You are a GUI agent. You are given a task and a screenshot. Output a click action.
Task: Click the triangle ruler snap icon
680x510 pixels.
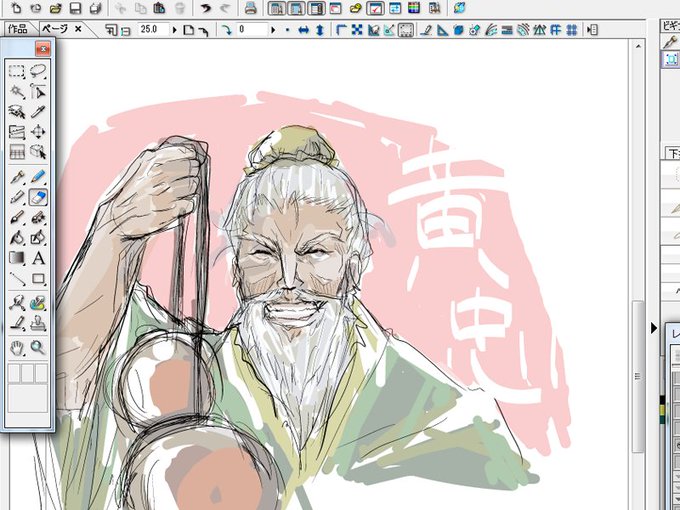click(442, 30)
